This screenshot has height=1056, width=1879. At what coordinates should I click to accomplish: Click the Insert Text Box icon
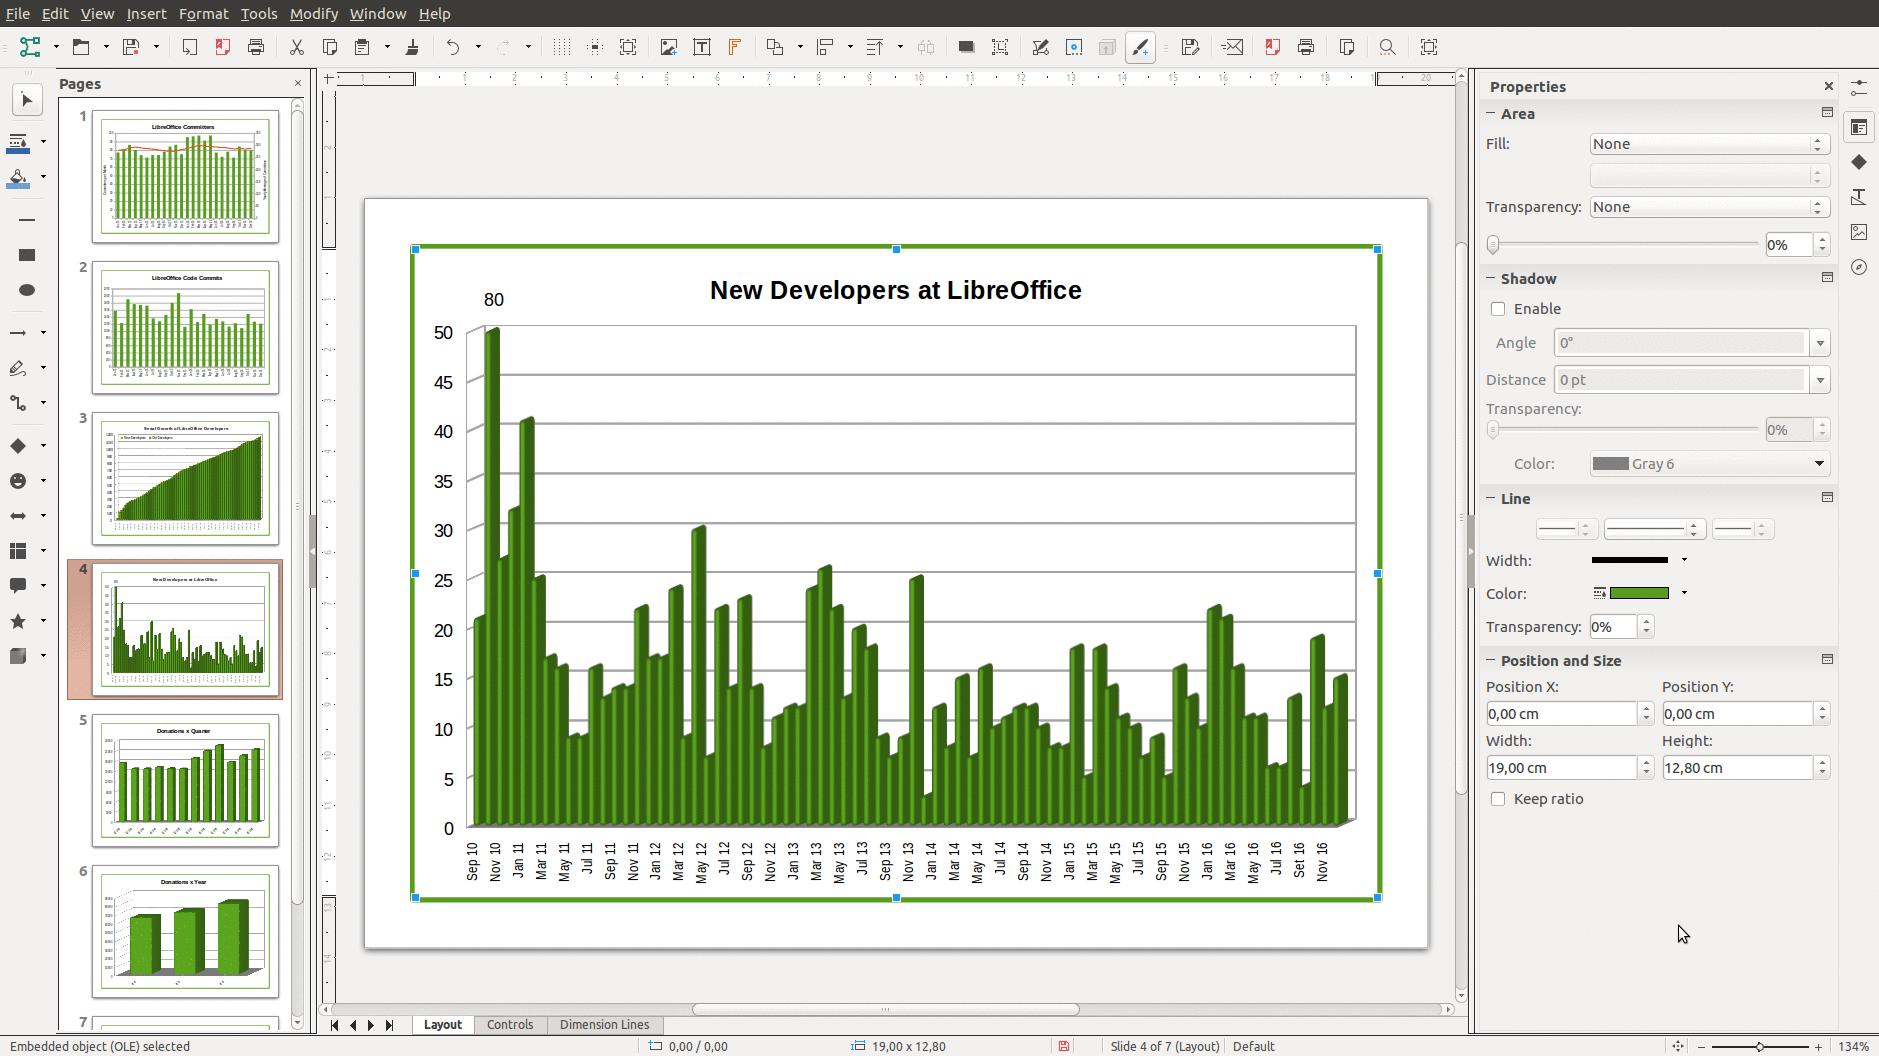click(x=702, y=47)
